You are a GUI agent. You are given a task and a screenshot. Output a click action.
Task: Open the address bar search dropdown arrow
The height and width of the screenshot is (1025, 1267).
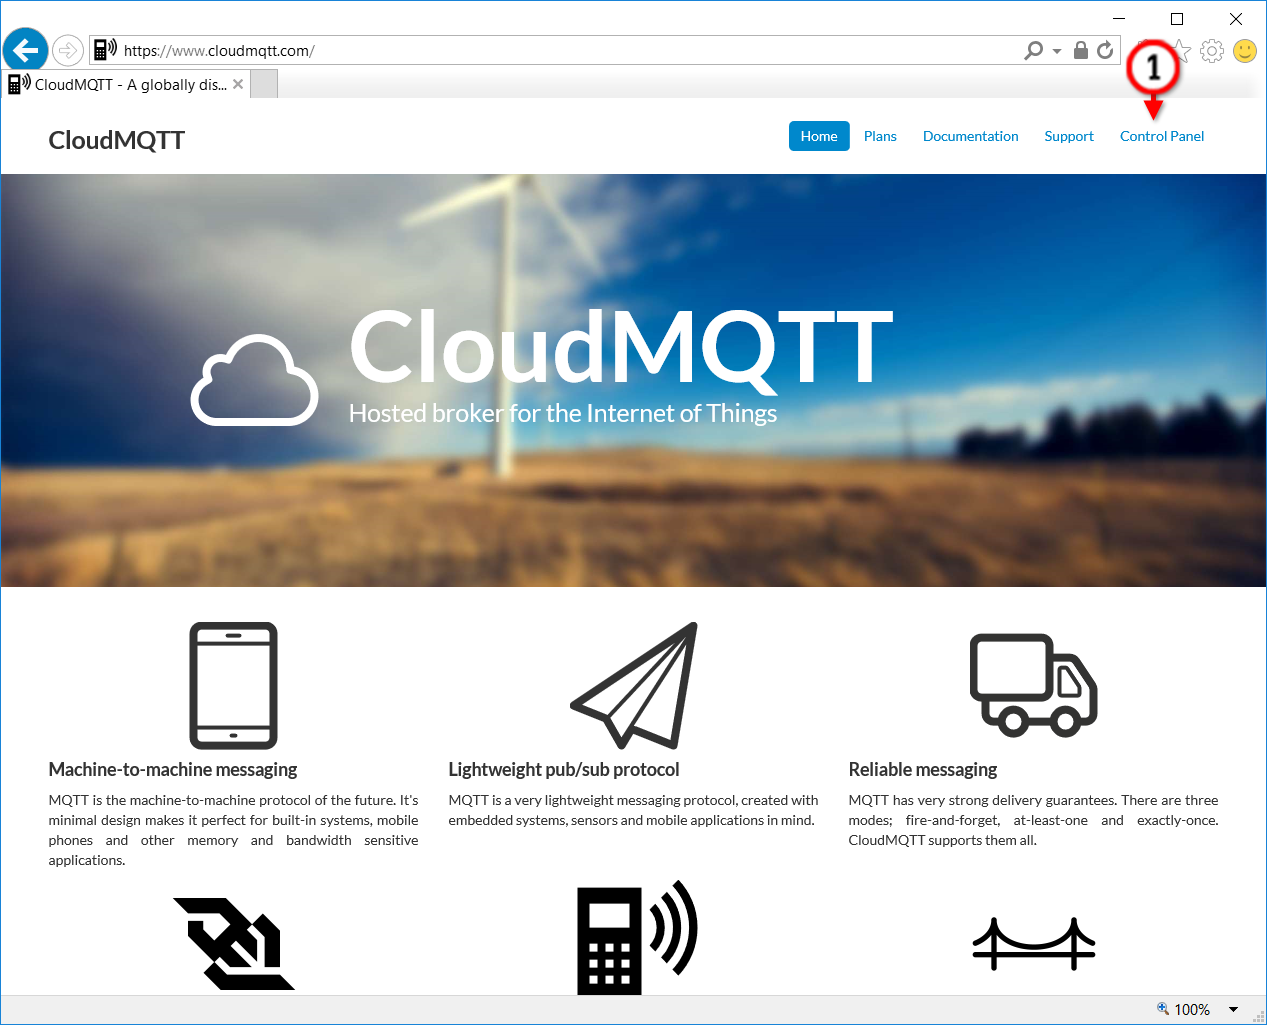[x=1057, y=51]
